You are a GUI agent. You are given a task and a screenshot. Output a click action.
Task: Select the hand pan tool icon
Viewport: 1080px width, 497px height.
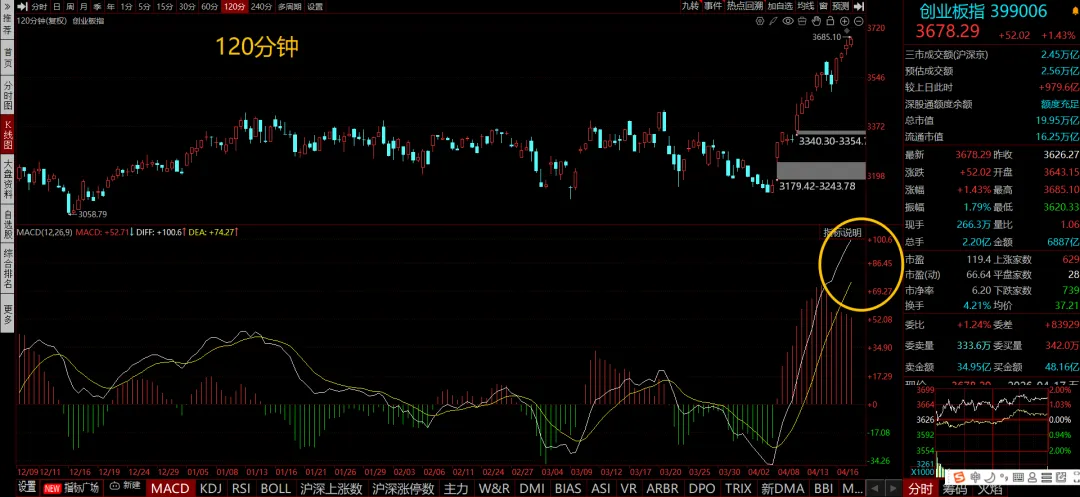coord(816,21)
